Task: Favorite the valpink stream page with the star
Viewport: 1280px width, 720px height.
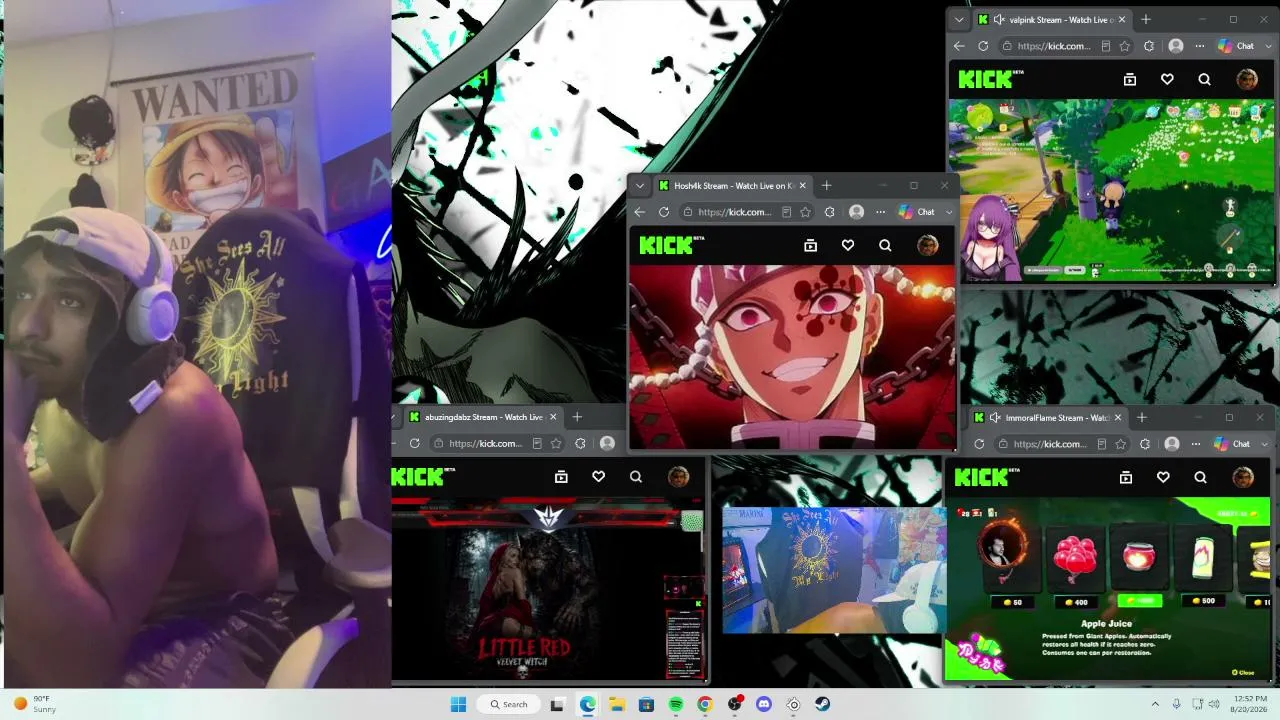Action: click(1125, 46)
